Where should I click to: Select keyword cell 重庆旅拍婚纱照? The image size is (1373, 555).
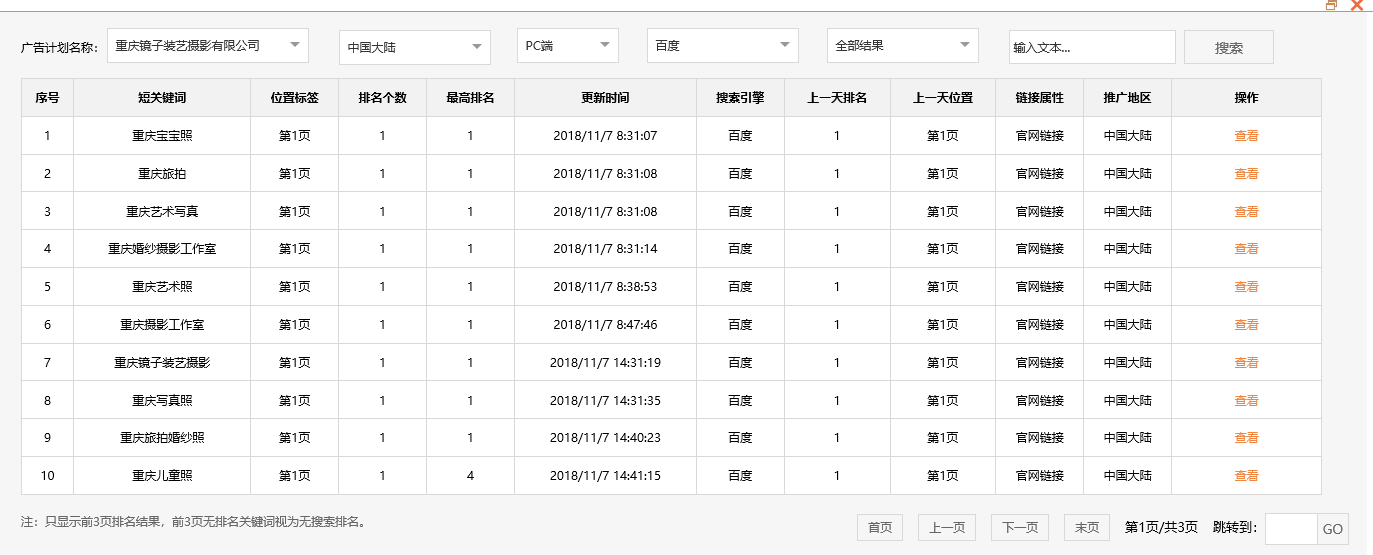(x=162, y=438)
